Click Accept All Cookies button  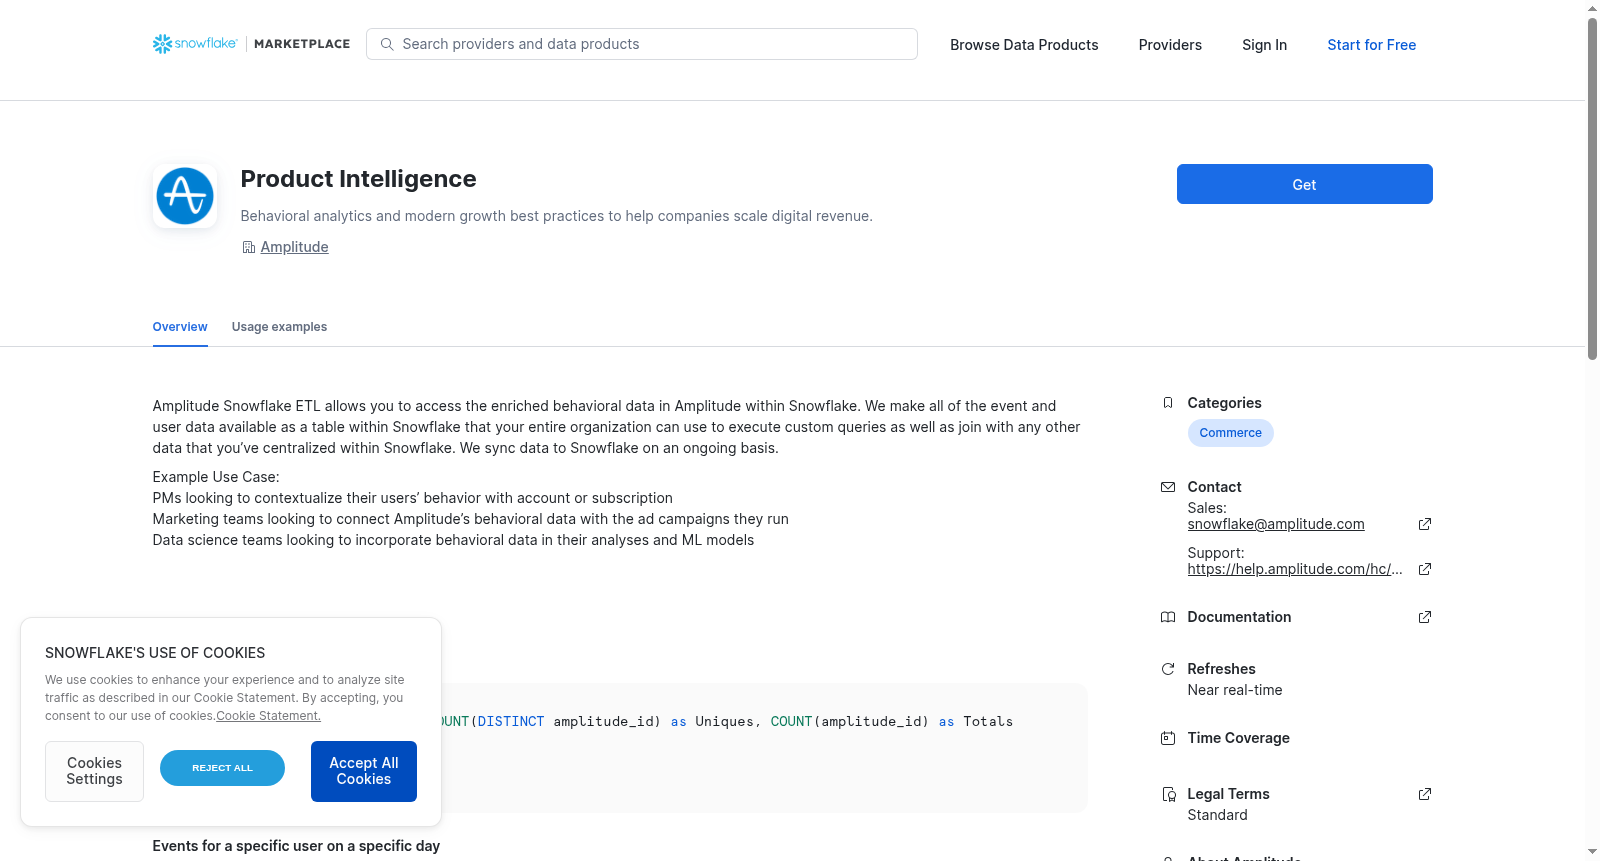364,771
